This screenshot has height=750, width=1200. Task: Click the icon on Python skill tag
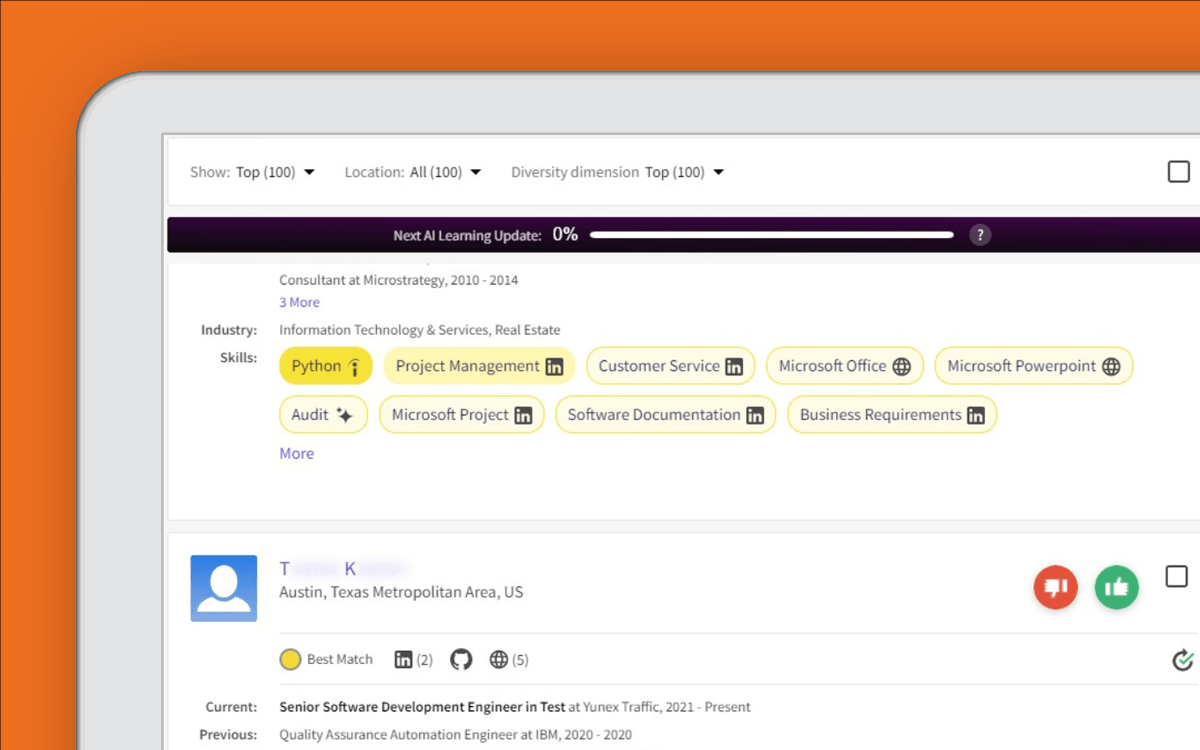354,367
